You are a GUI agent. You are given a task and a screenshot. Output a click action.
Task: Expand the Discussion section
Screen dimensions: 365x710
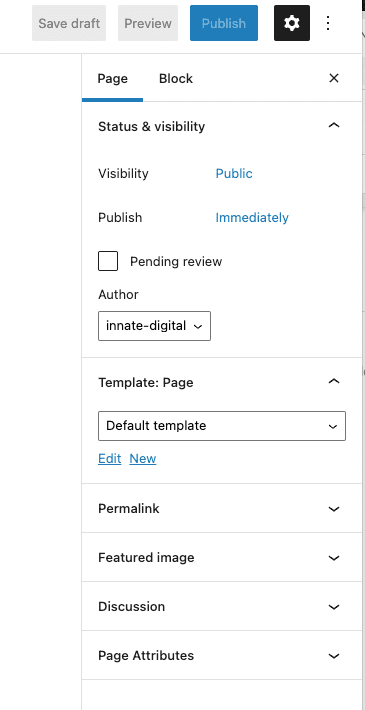point(221,606)
